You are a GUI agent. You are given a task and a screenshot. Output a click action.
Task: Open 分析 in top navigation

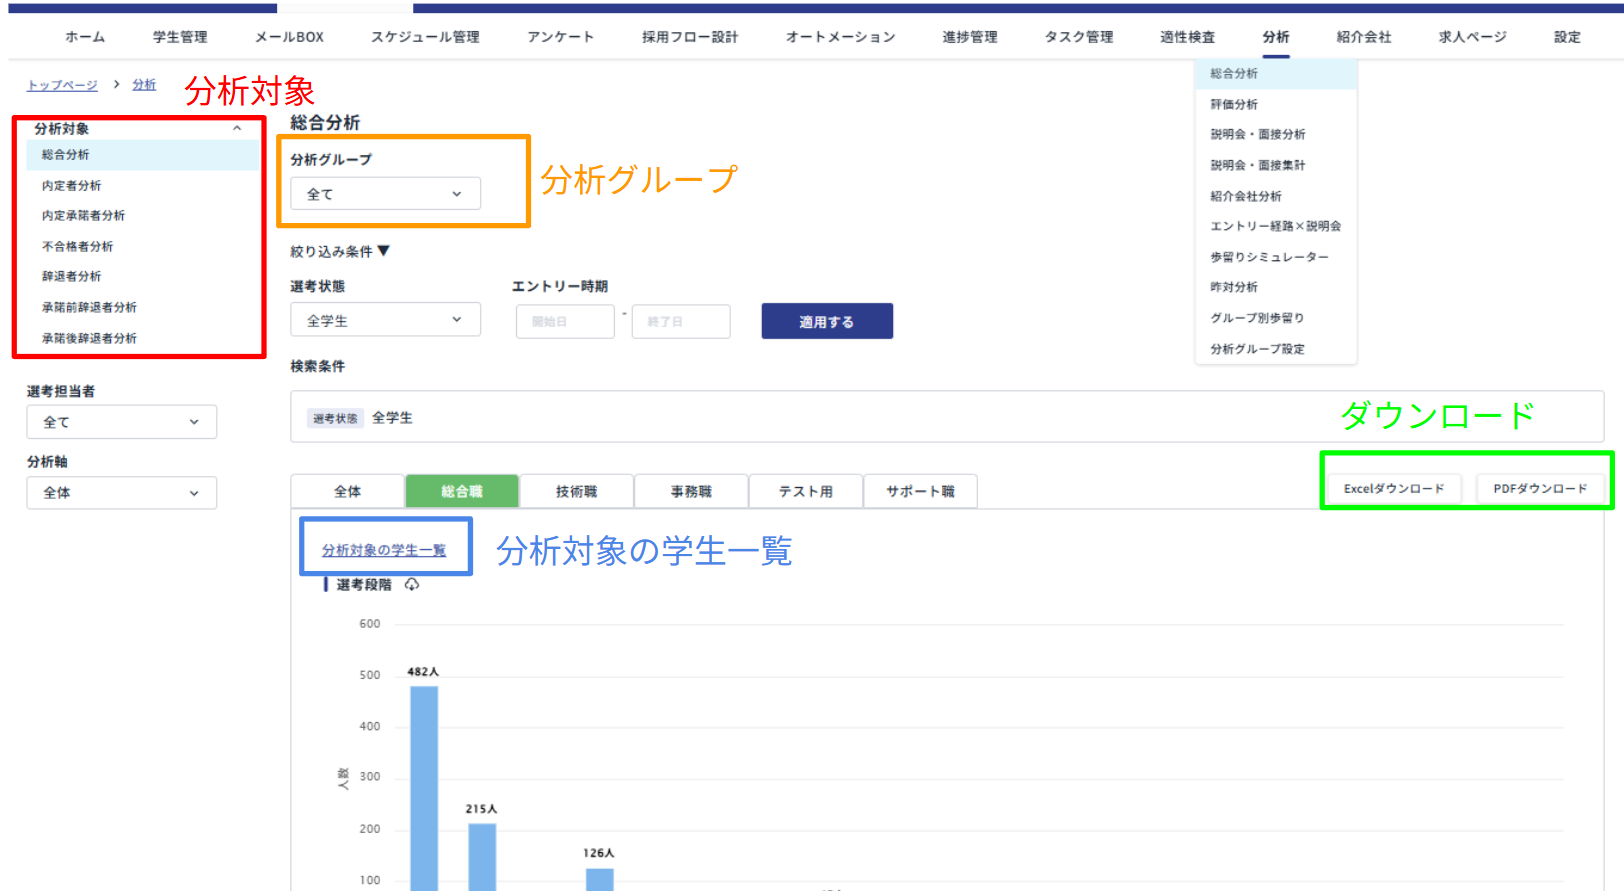tap(1276, 37)
